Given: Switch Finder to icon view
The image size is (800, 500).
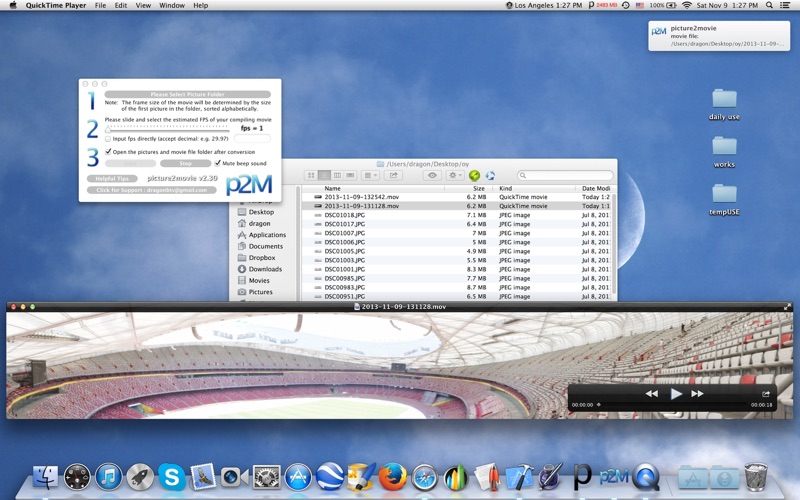Looking at the screenshot, I should click(x=311, y=176).
